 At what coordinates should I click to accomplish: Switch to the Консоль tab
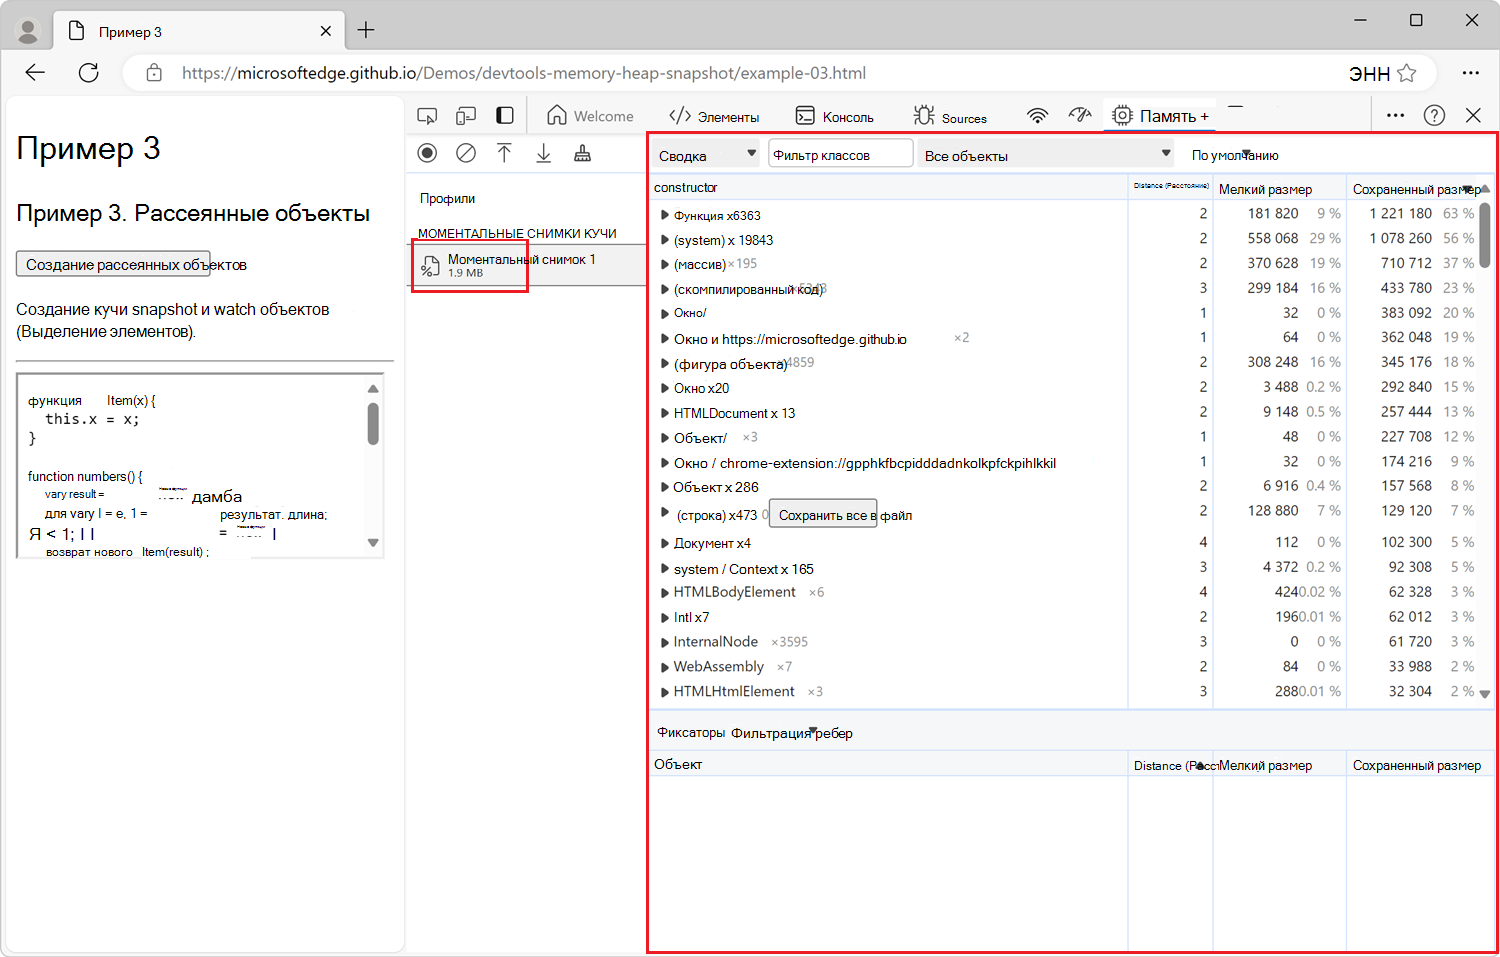coord(834,116)
